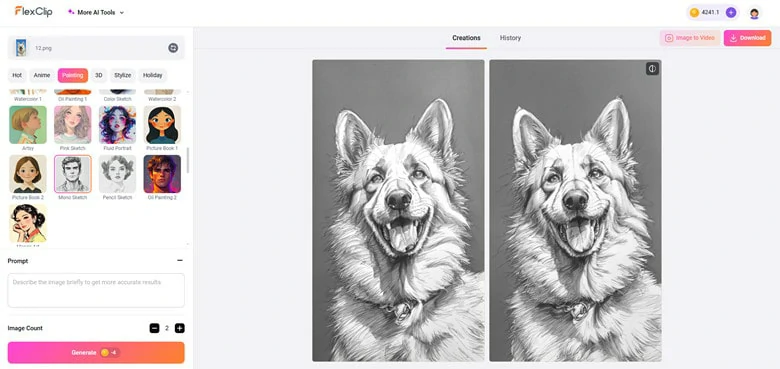Choose the Artsy style thumbnail
Screen dimensions: 780x369
[x=28, y=125]
